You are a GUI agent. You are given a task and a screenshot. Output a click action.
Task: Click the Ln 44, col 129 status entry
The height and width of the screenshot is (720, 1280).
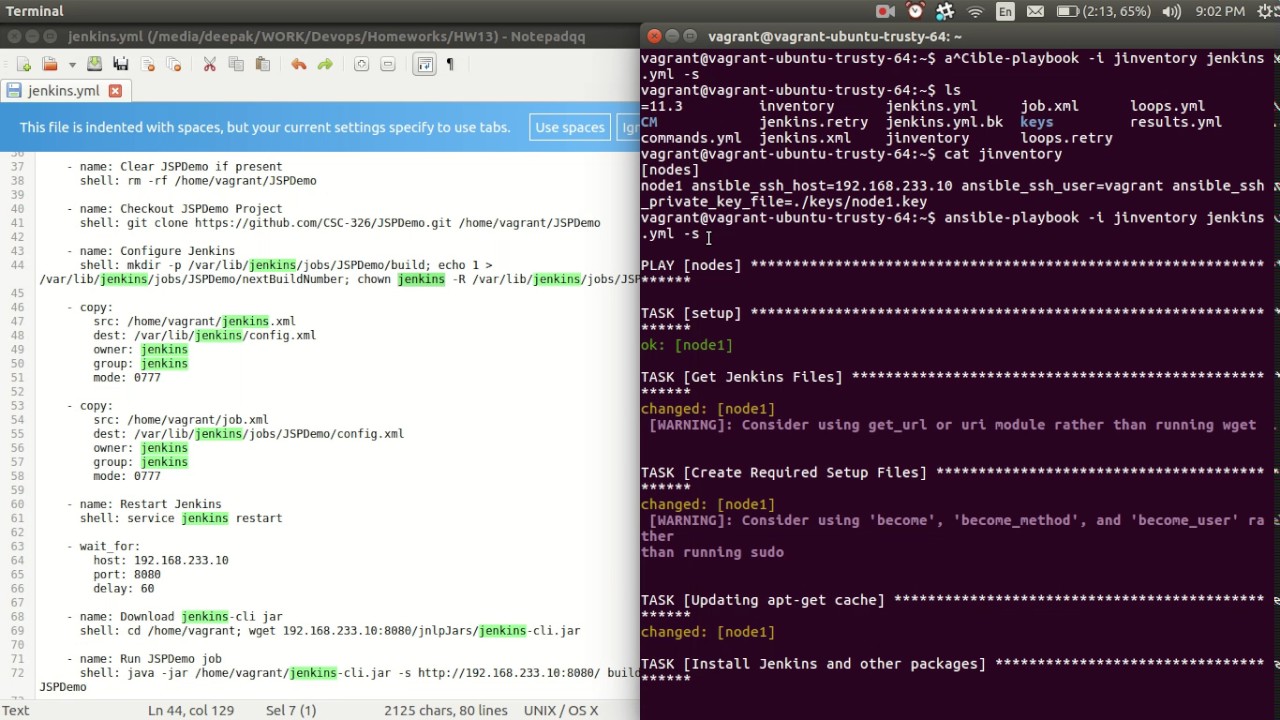tap(191, 710)
